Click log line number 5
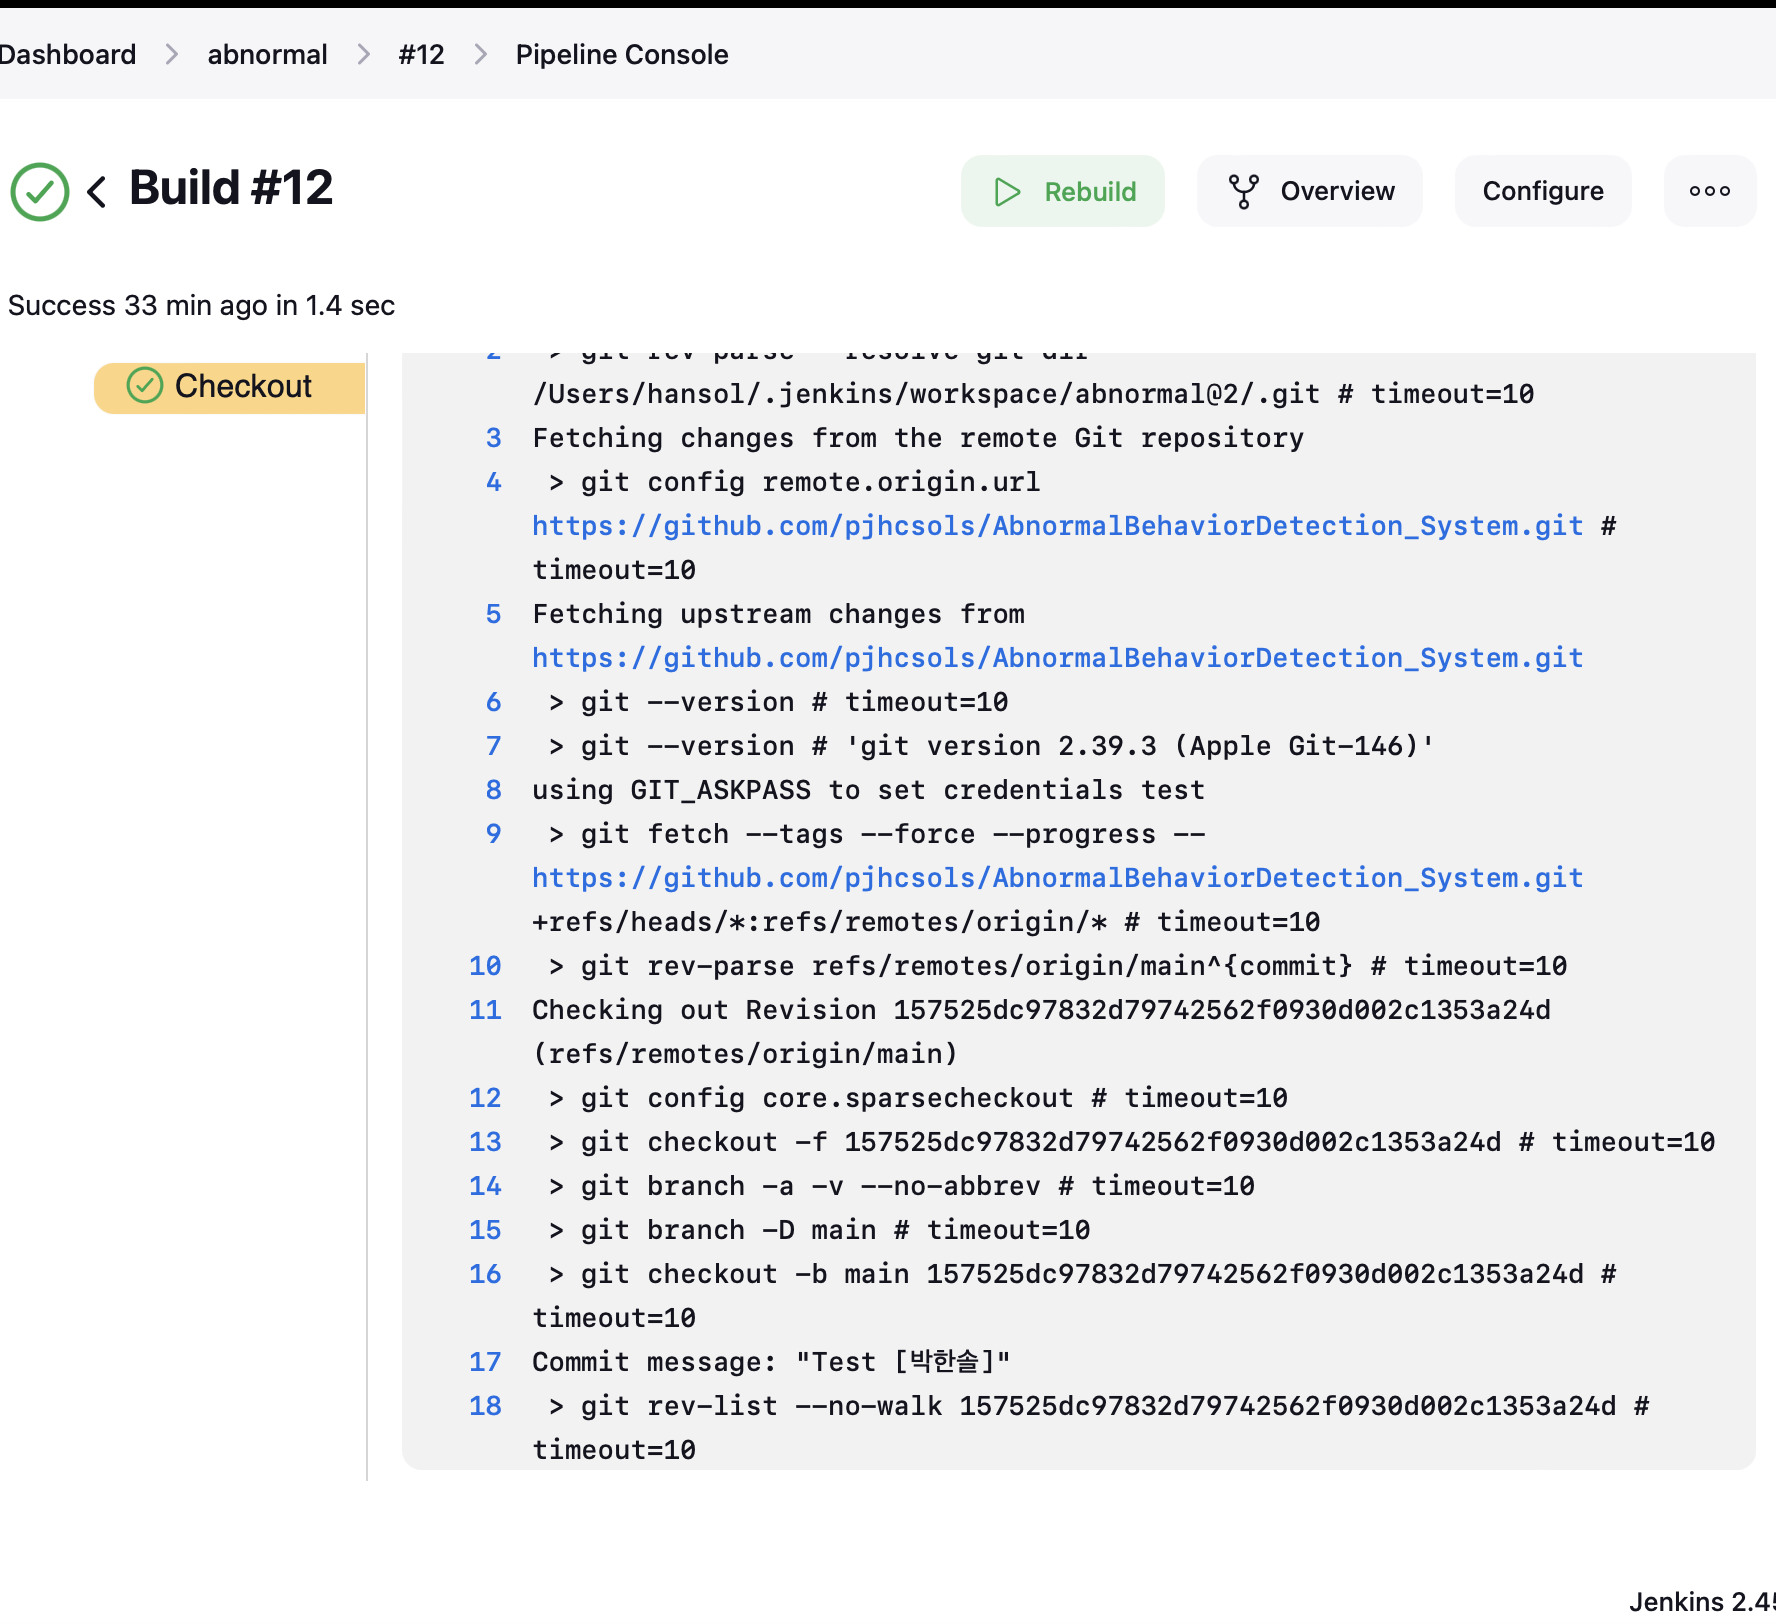1776x1624 pixels. (x=493, y=614)
